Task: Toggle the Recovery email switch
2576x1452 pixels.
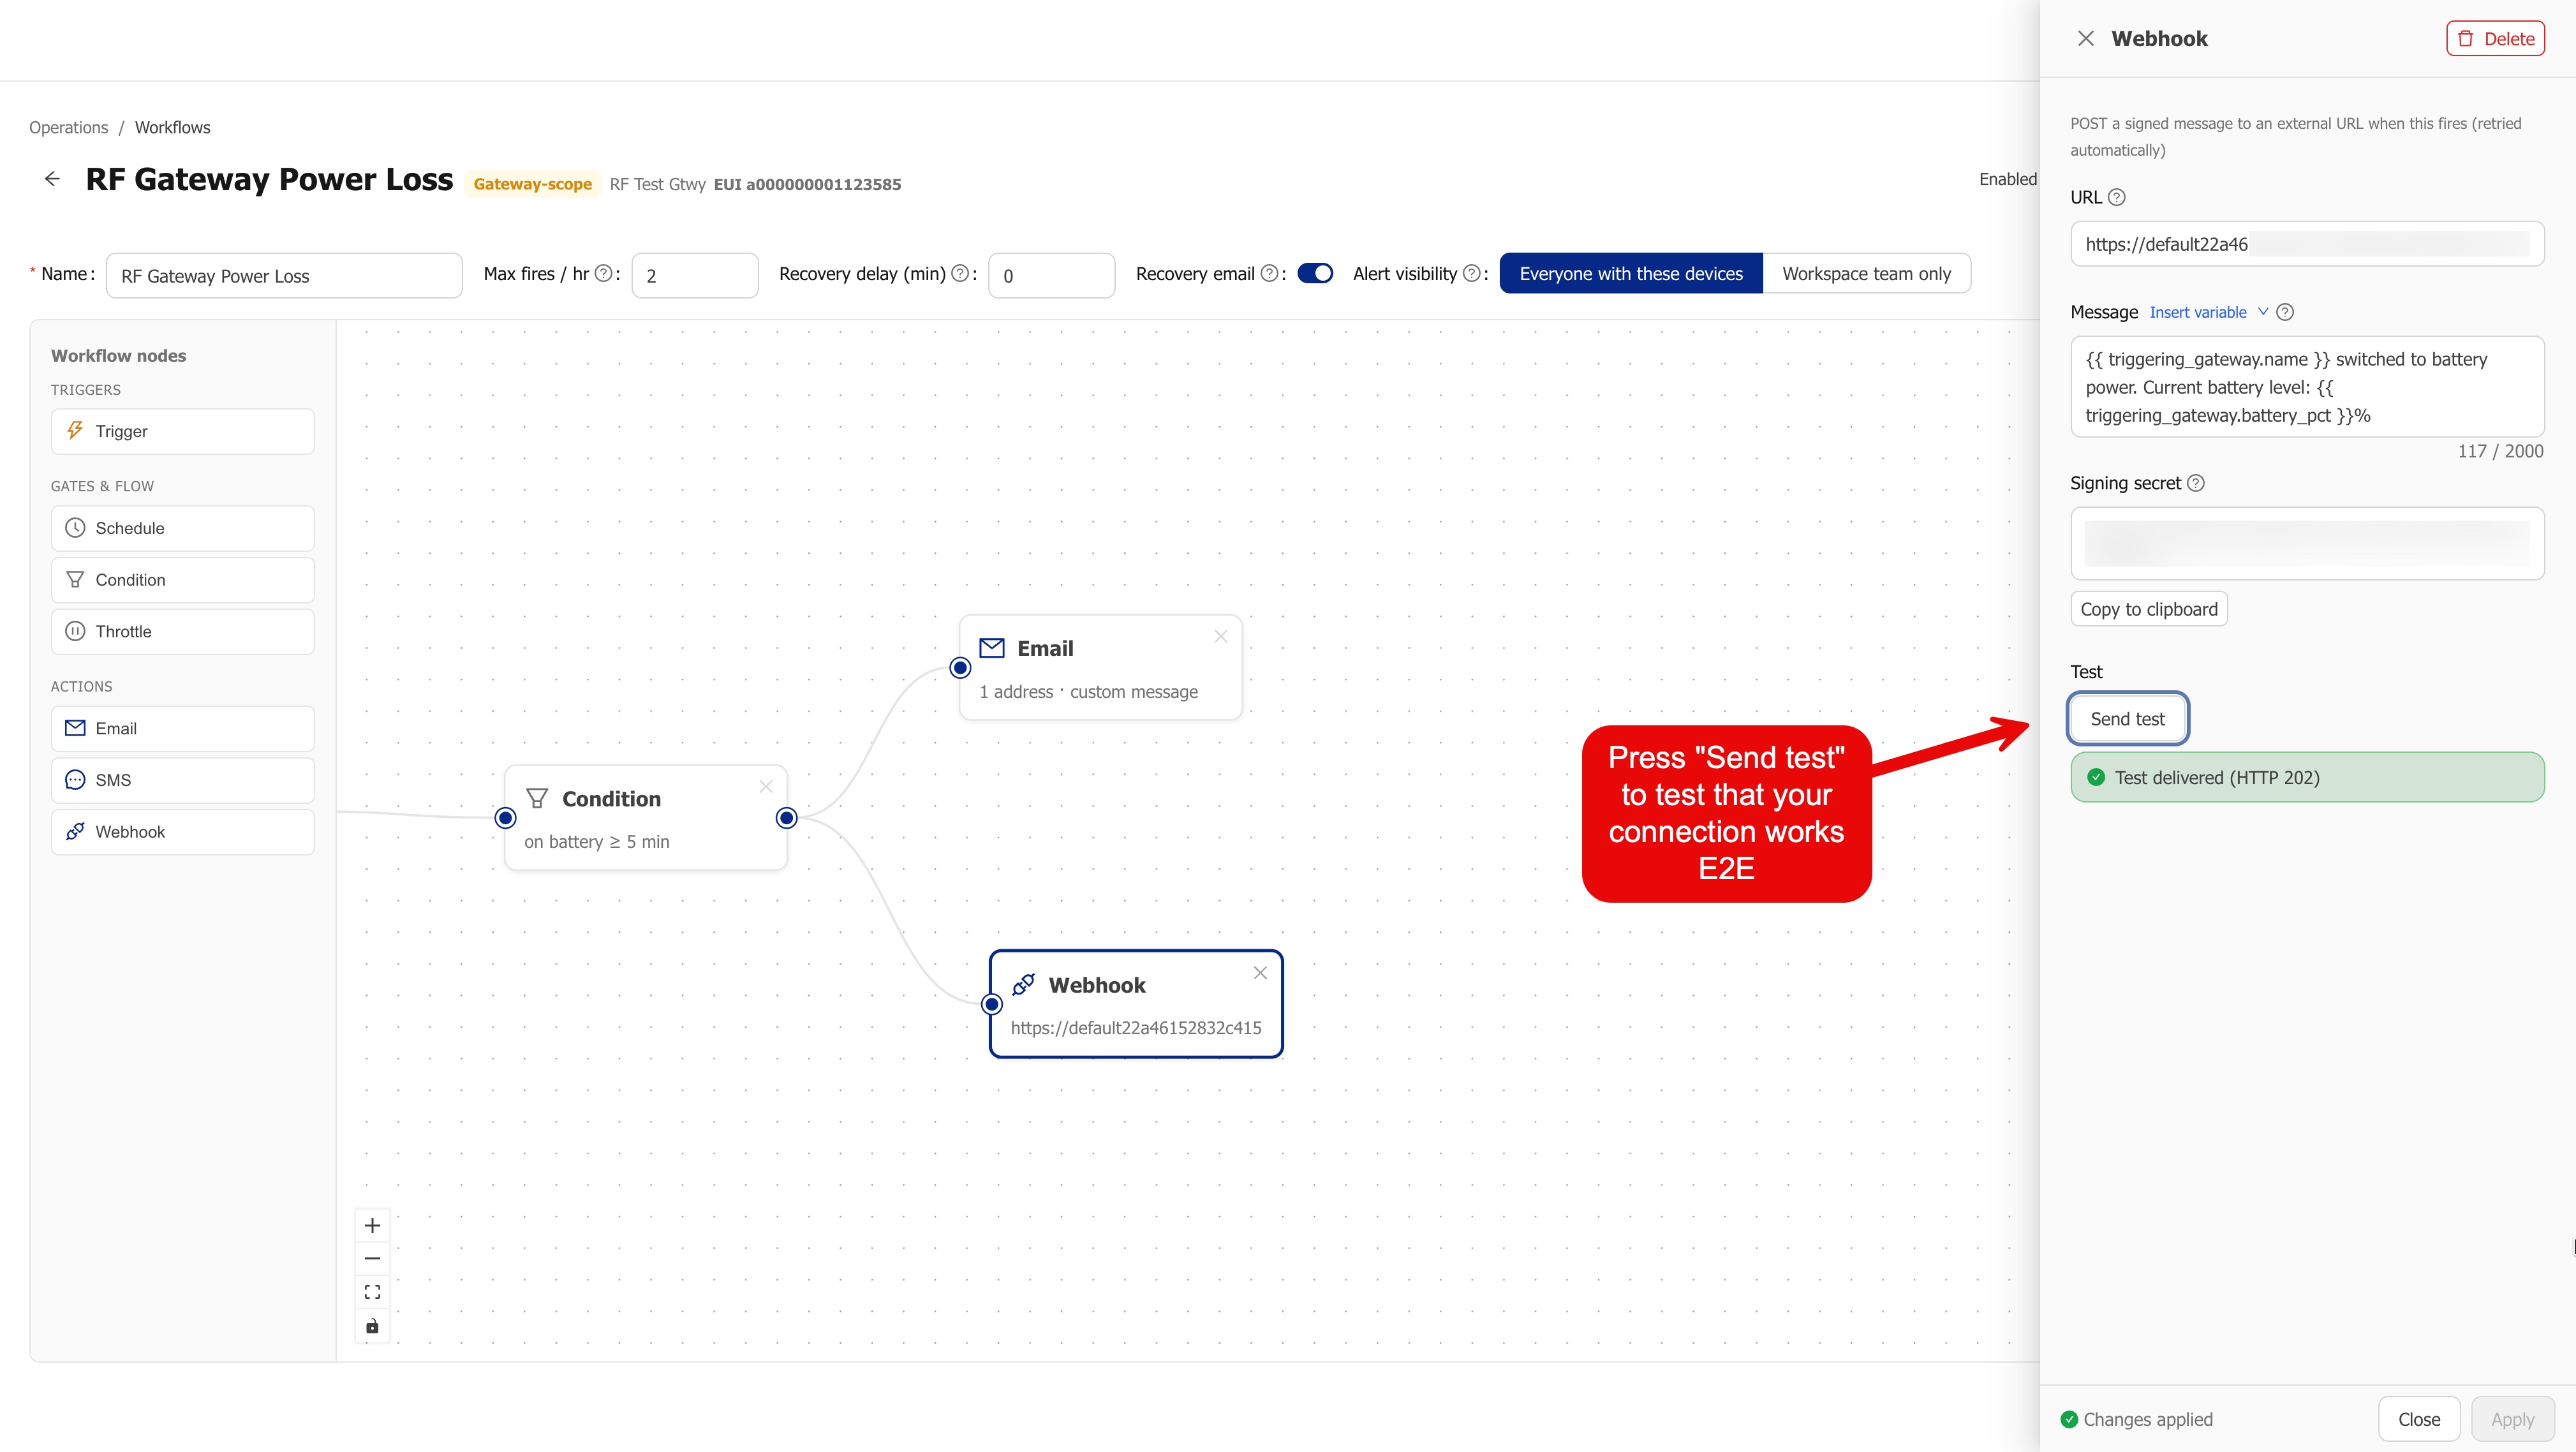Action: [x=1314, y=274]
